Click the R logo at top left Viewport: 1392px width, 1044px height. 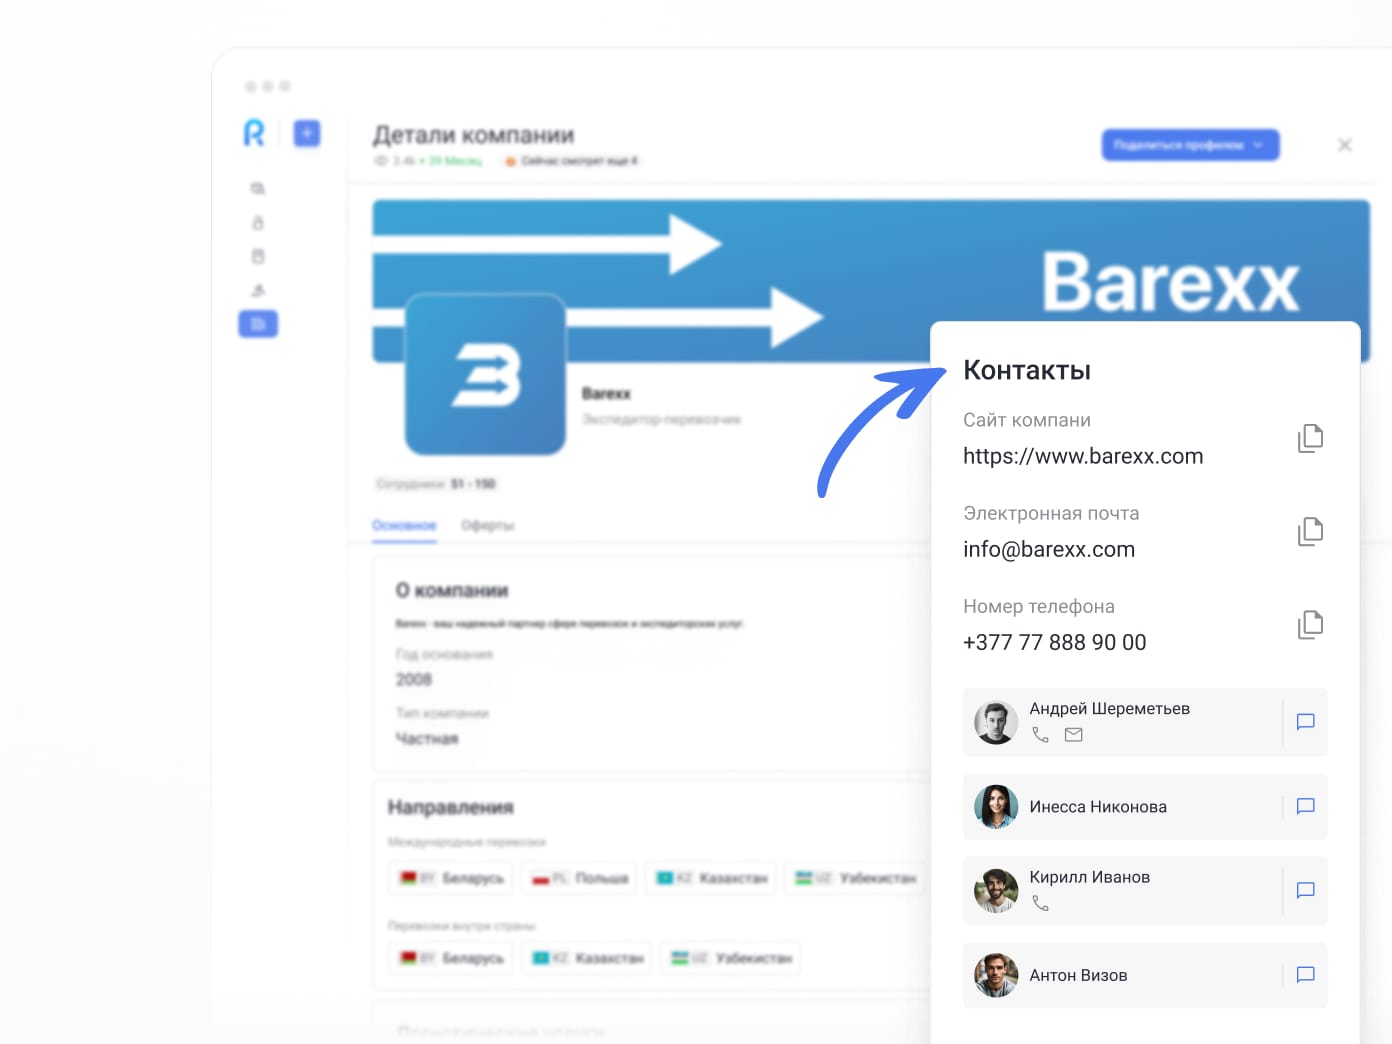(252, 134)
